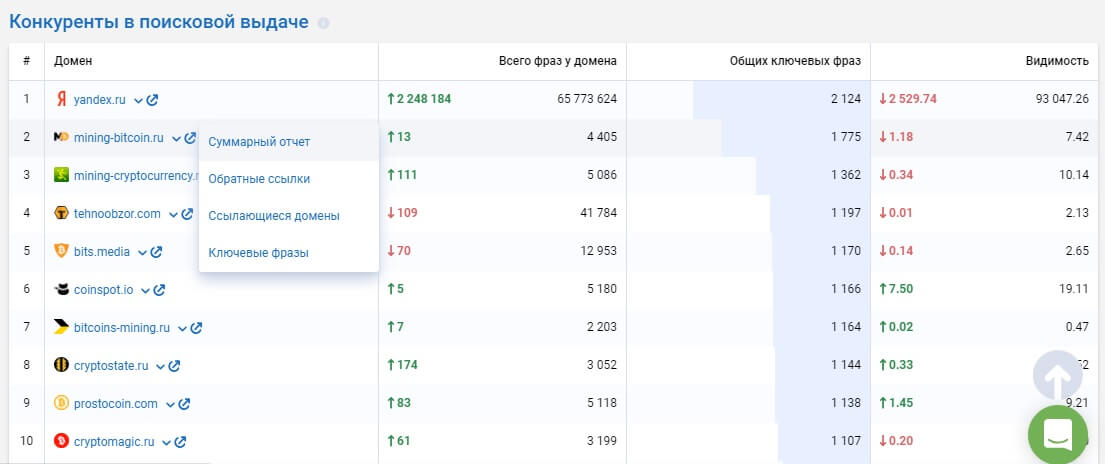Select 'Суммарный отчет' from the menu
1105x464 pixels.
click(259, 142)
